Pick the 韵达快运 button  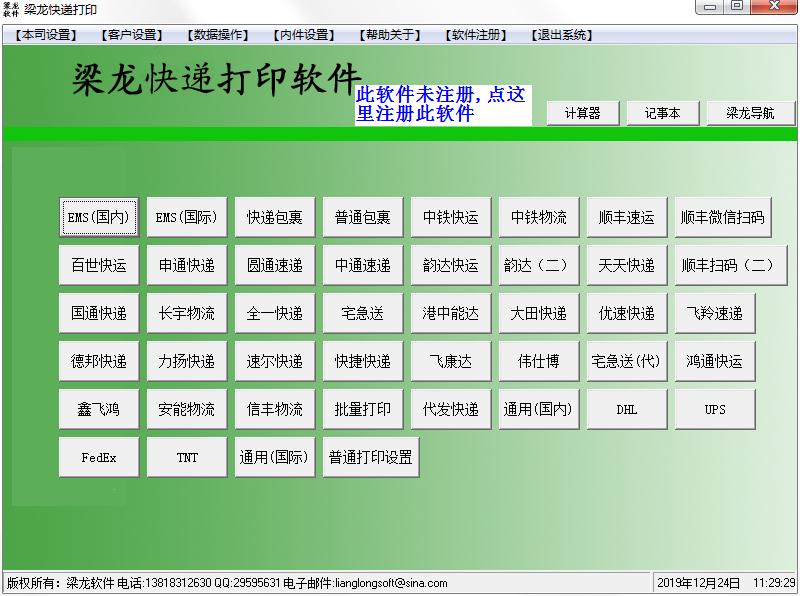[451, 265]
